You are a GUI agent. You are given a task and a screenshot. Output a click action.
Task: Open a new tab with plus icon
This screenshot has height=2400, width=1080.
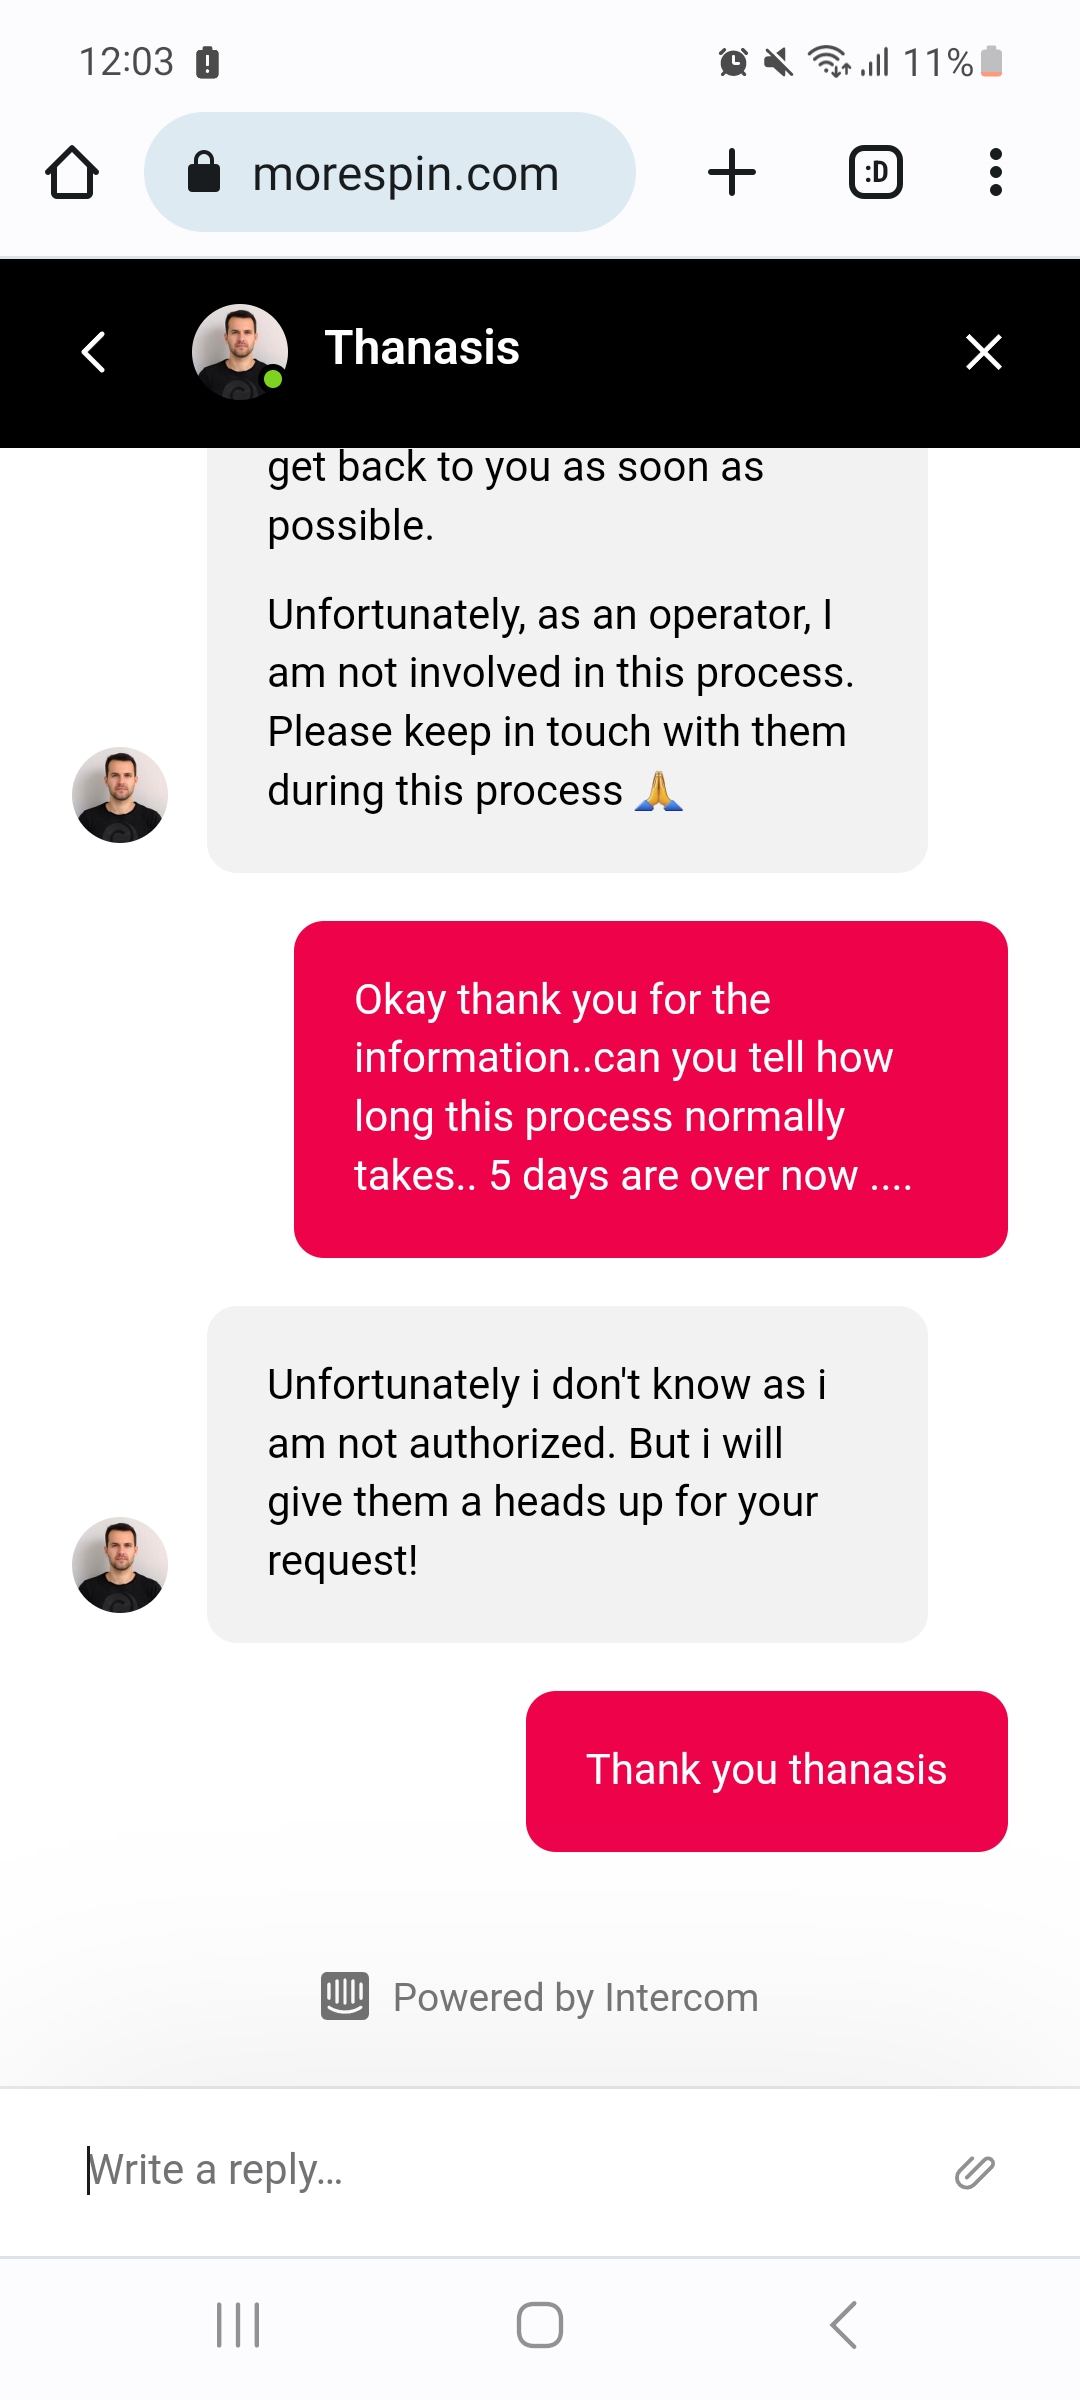pyautogui.click(x=731, y=172)
